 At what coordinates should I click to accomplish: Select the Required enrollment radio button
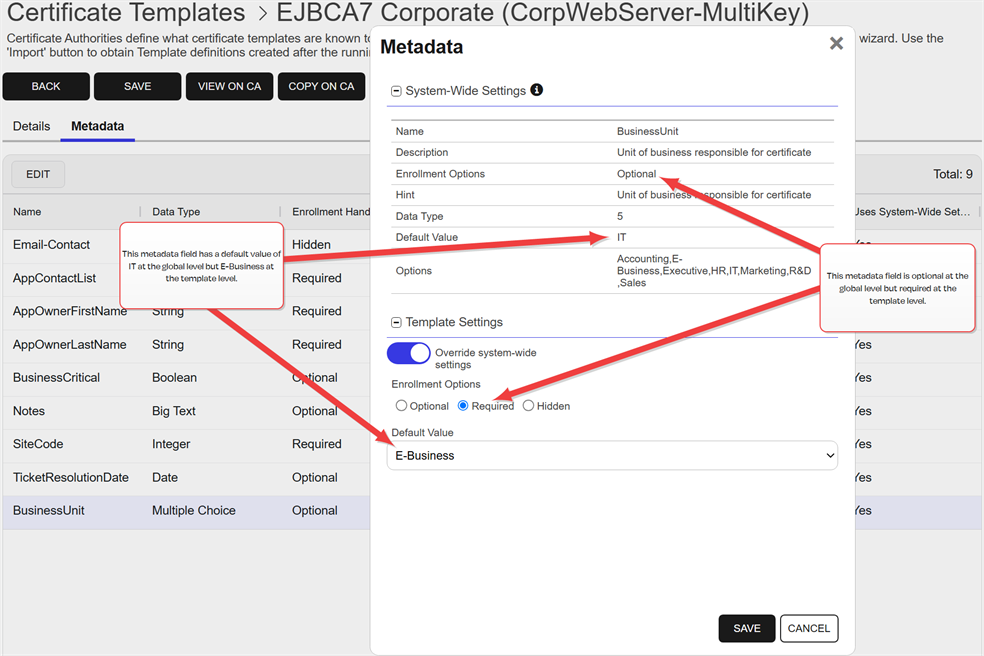click(x=463, y=406)
